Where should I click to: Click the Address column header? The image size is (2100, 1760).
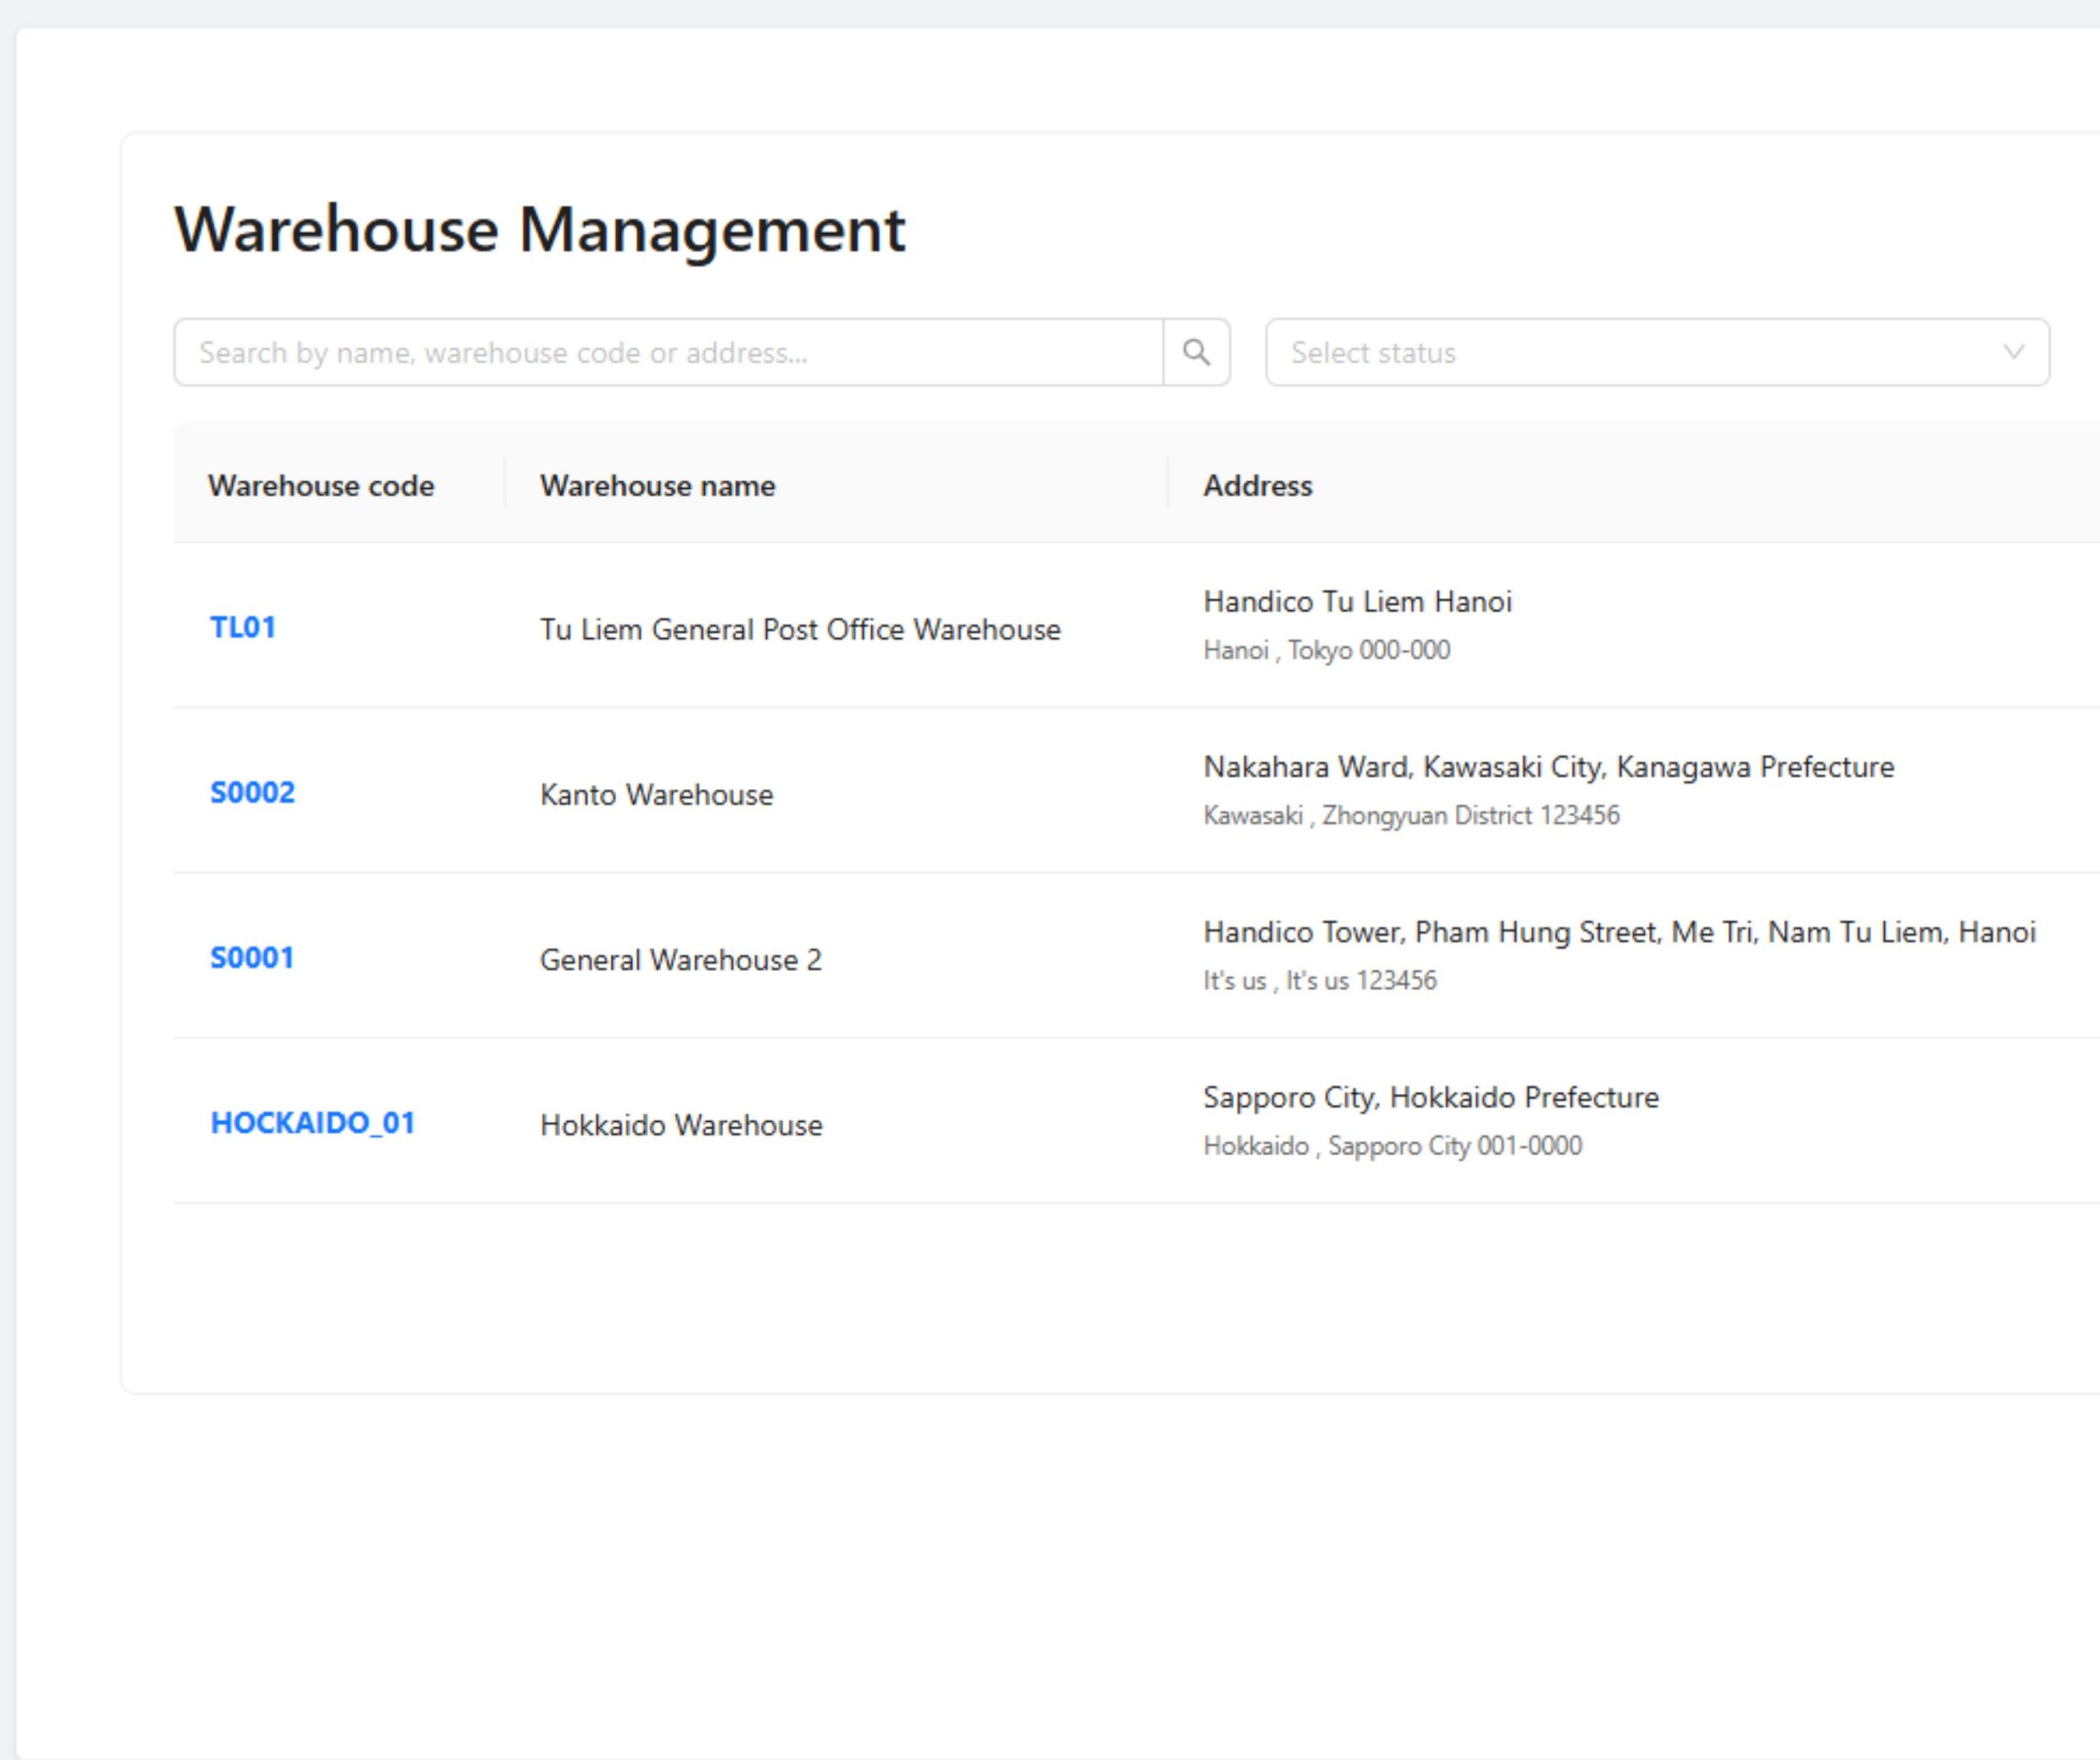1257,486
